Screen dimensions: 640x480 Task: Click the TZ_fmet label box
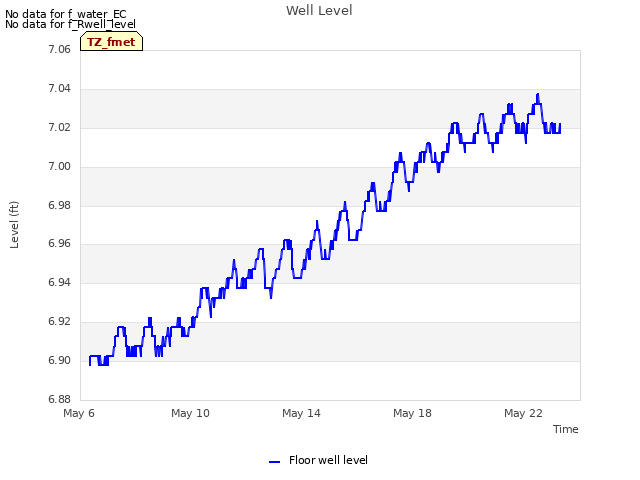tap(111, 42)
